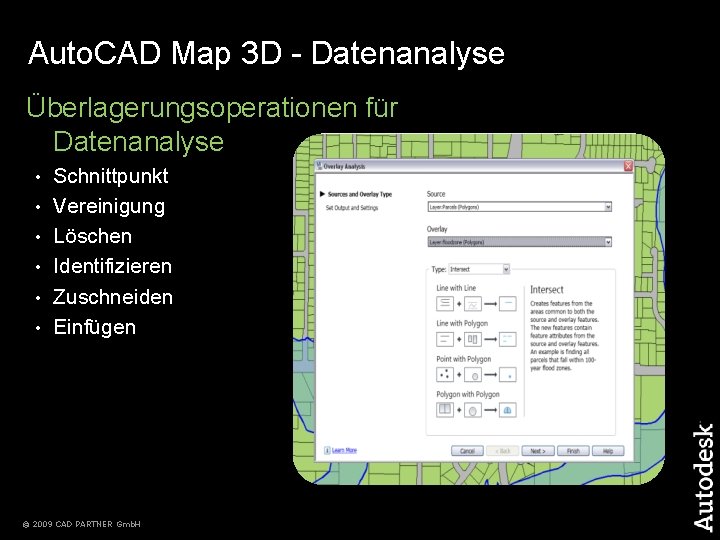The height and width of the screenshot is (540, 720).
Task: Click Point with Polygon result icon
Action: [507, 375]
